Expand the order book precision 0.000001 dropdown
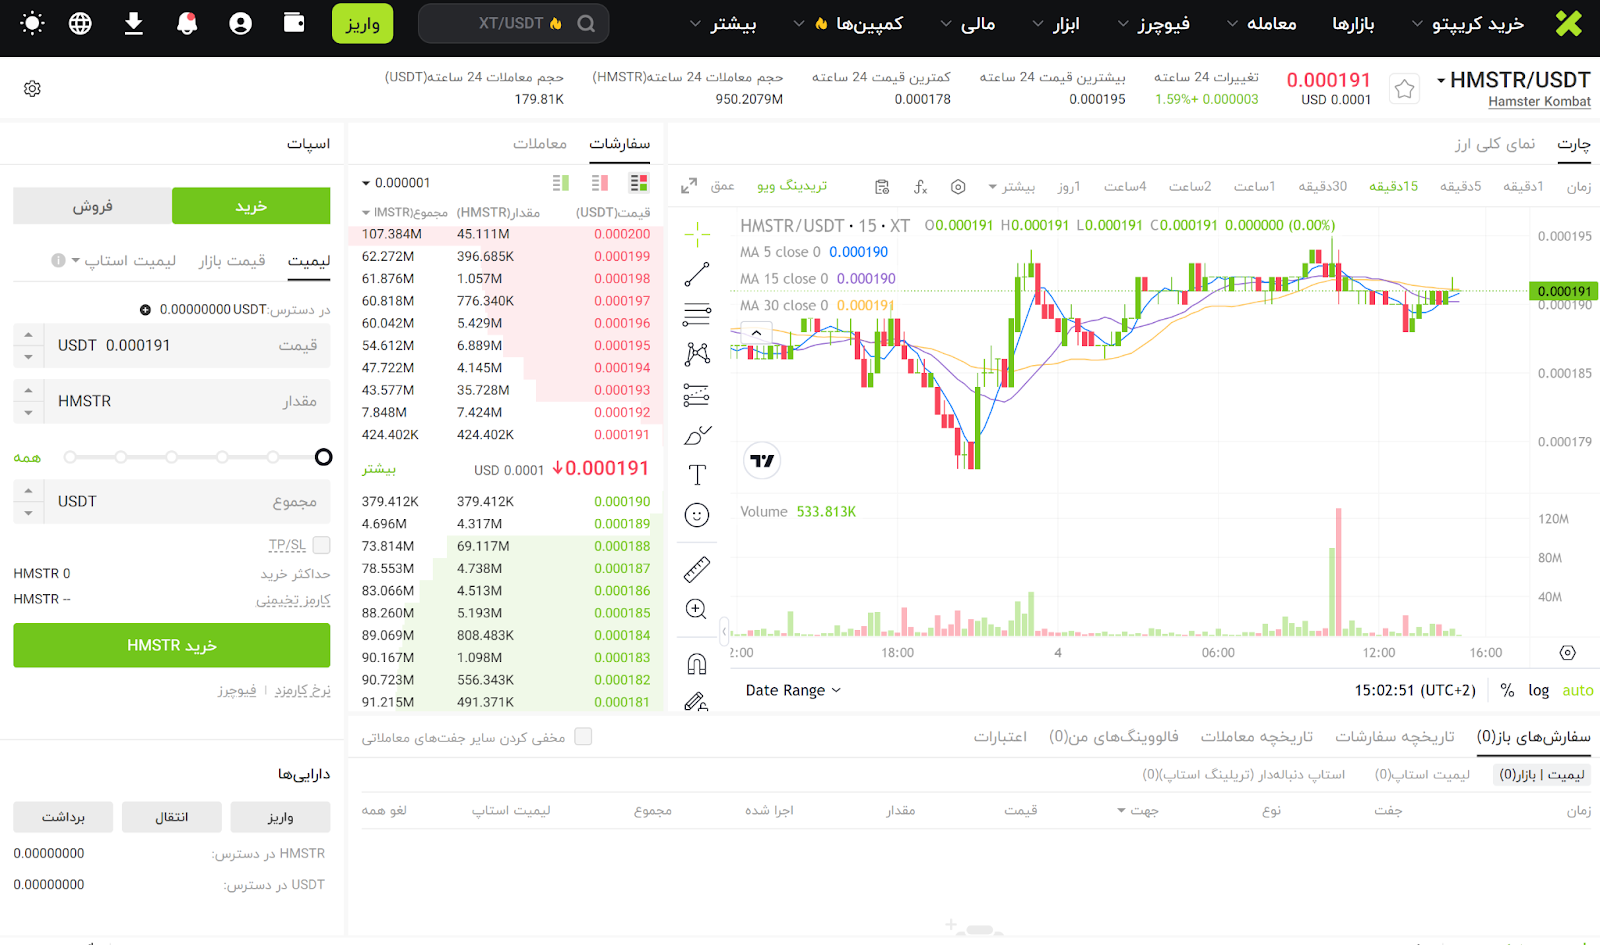The height and width of the screenshot is (945, 1600). click(x=396, y=183)
